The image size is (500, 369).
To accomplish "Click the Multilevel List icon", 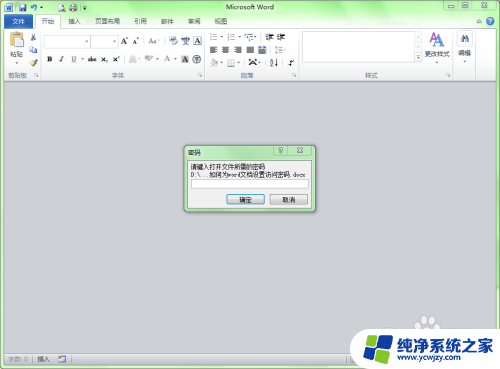I will (x=250, y=37).
